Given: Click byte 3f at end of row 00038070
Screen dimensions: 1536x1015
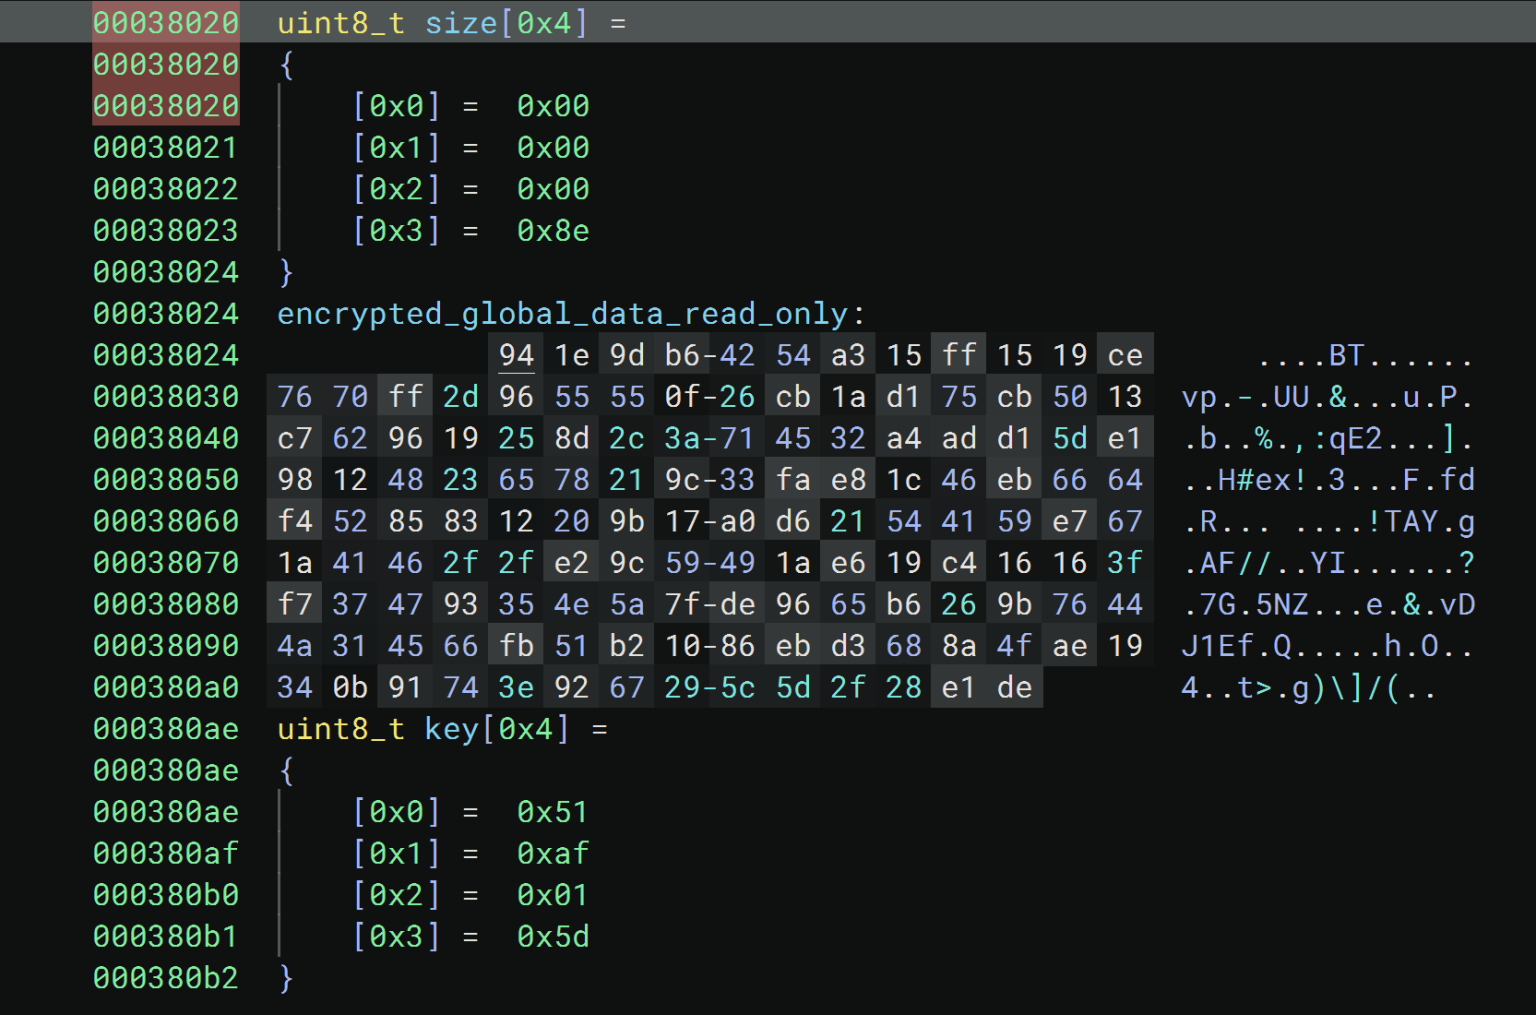Looking at the screenshot, I should [1124, 562].
